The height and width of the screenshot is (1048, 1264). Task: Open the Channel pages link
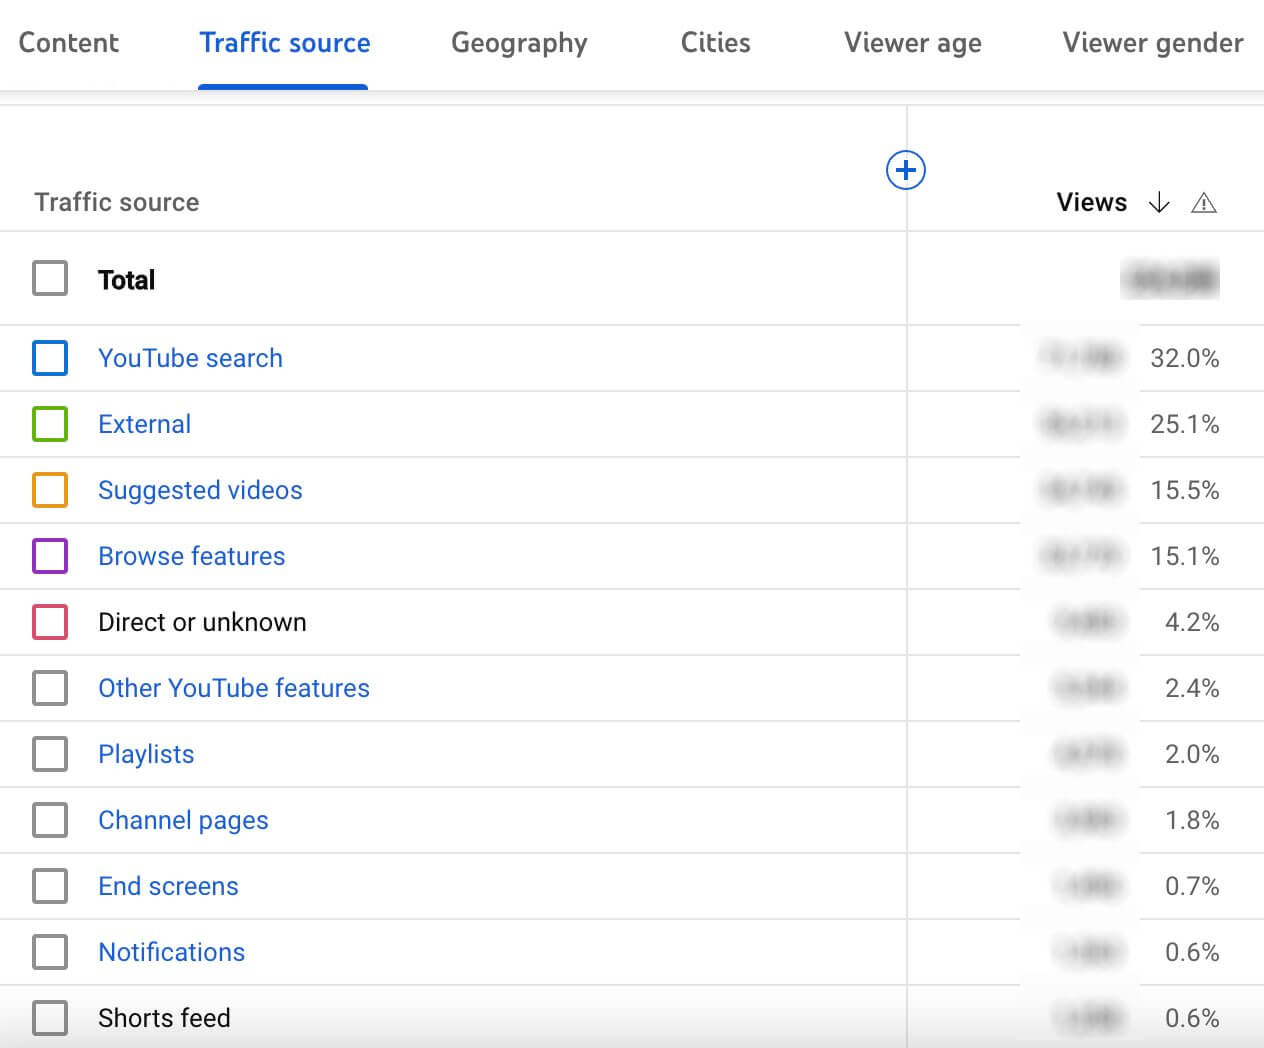pos(183,820)
